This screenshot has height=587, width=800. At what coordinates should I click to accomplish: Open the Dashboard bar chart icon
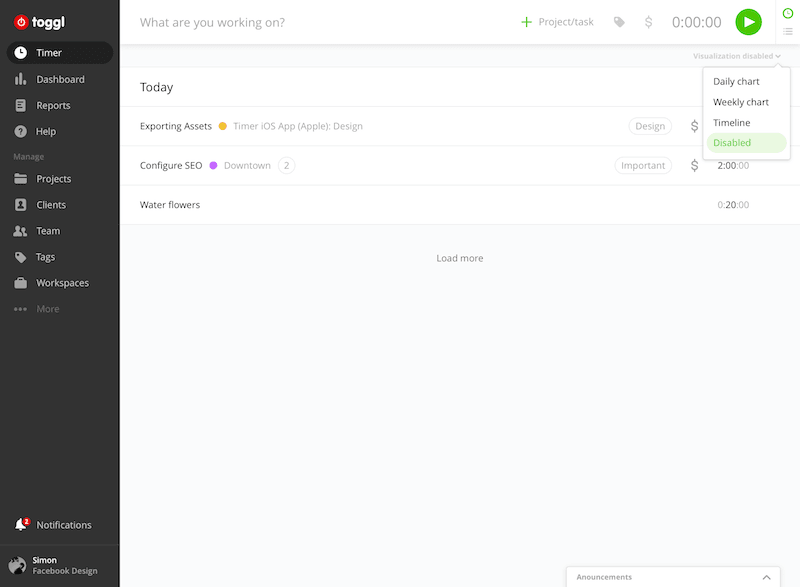(x=20, y=79)
